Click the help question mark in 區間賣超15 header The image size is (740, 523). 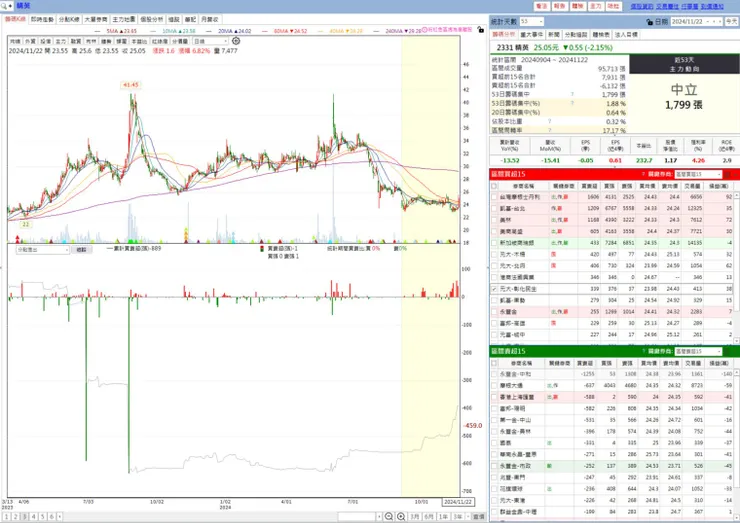(x=643, y=351)
